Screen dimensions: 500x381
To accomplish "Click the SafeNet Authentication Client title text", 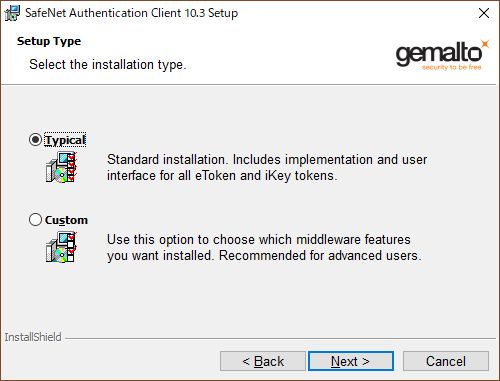I will pos(131,13).
